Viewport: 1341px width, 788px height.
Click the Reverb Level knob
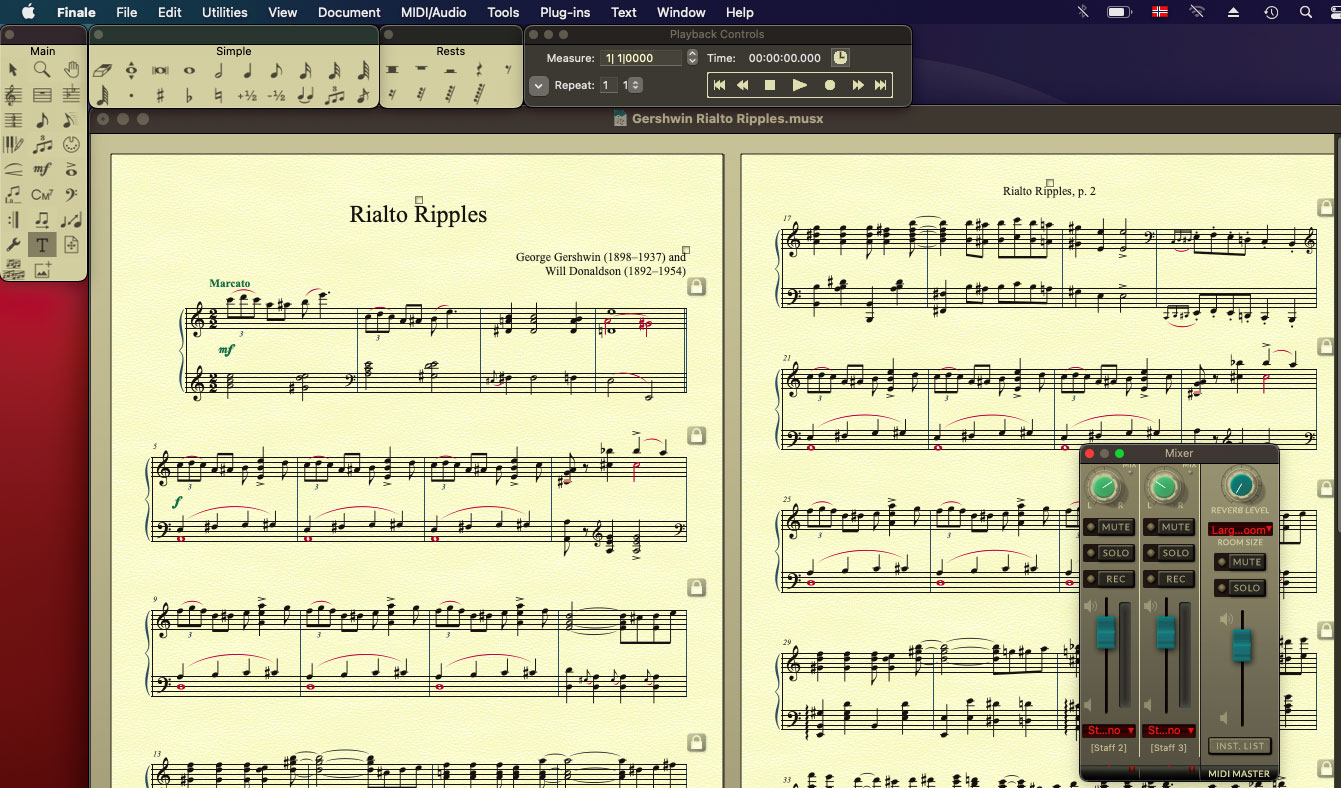coord(1241,485)
